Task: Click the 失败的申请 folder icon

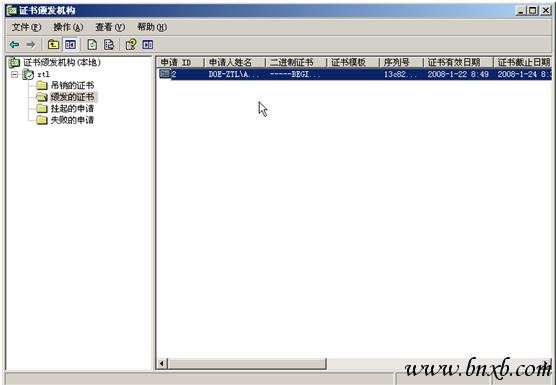Action: [x=42, y=120]
